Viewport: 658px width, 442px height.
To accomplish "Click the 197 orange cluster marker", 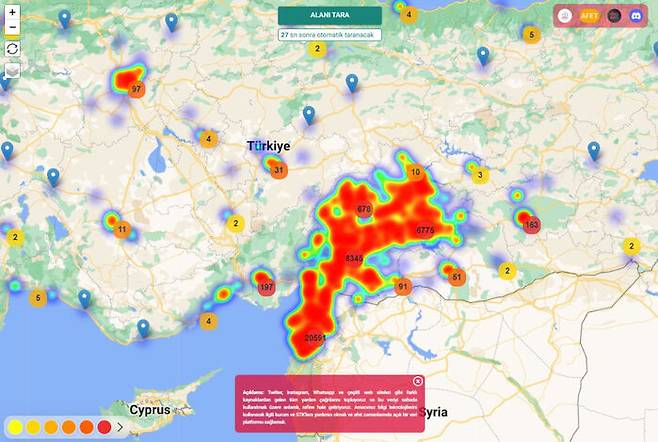I will pyautogui.click(x=266, y=287).
